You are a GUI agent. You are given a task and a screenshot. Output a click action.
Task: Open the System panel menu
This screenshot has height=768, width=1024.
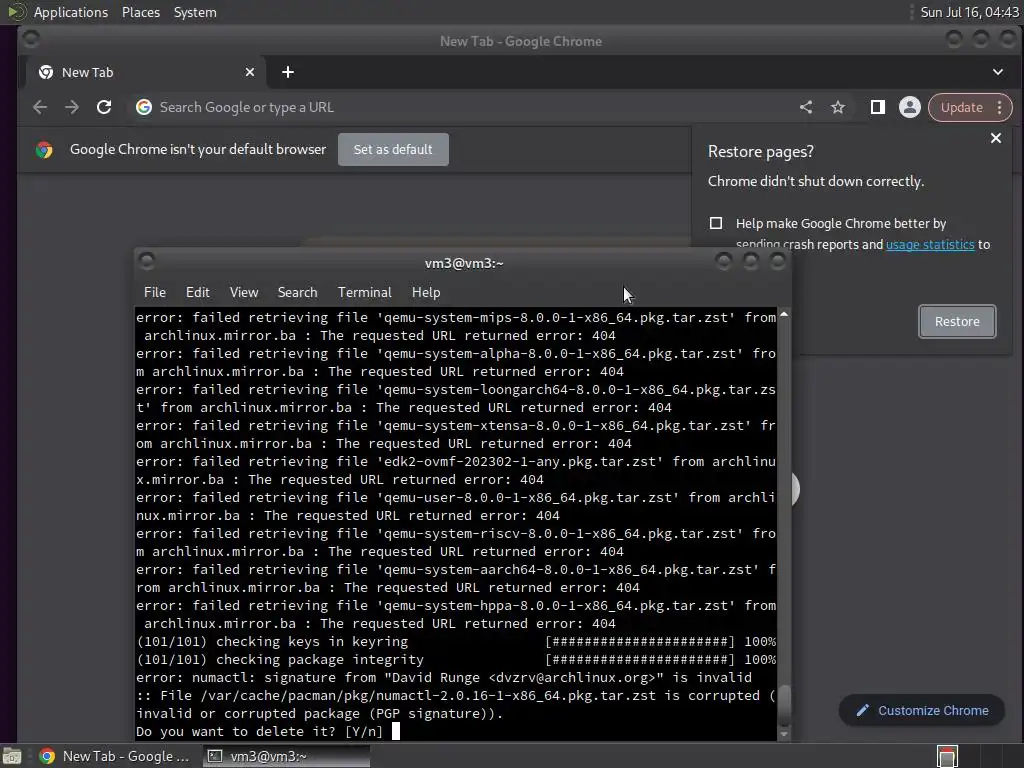point(195,12)
